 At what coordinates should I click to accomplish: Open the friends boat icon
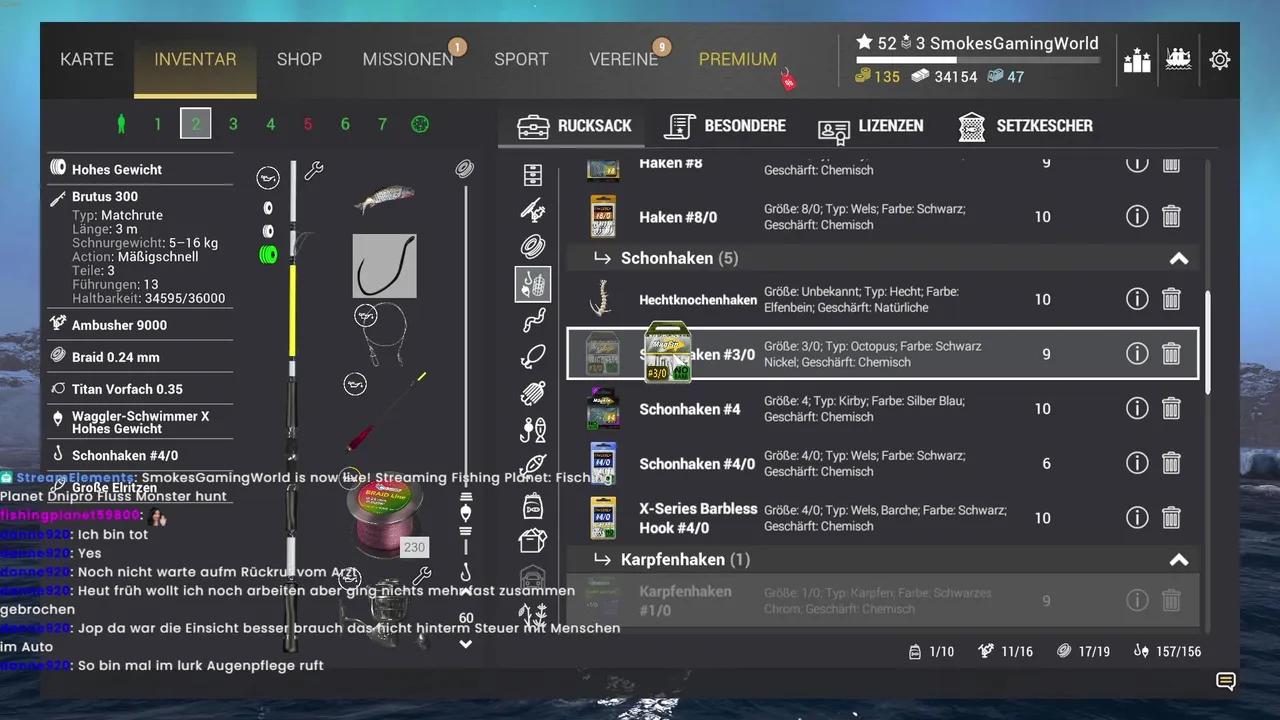[1180, 60]
